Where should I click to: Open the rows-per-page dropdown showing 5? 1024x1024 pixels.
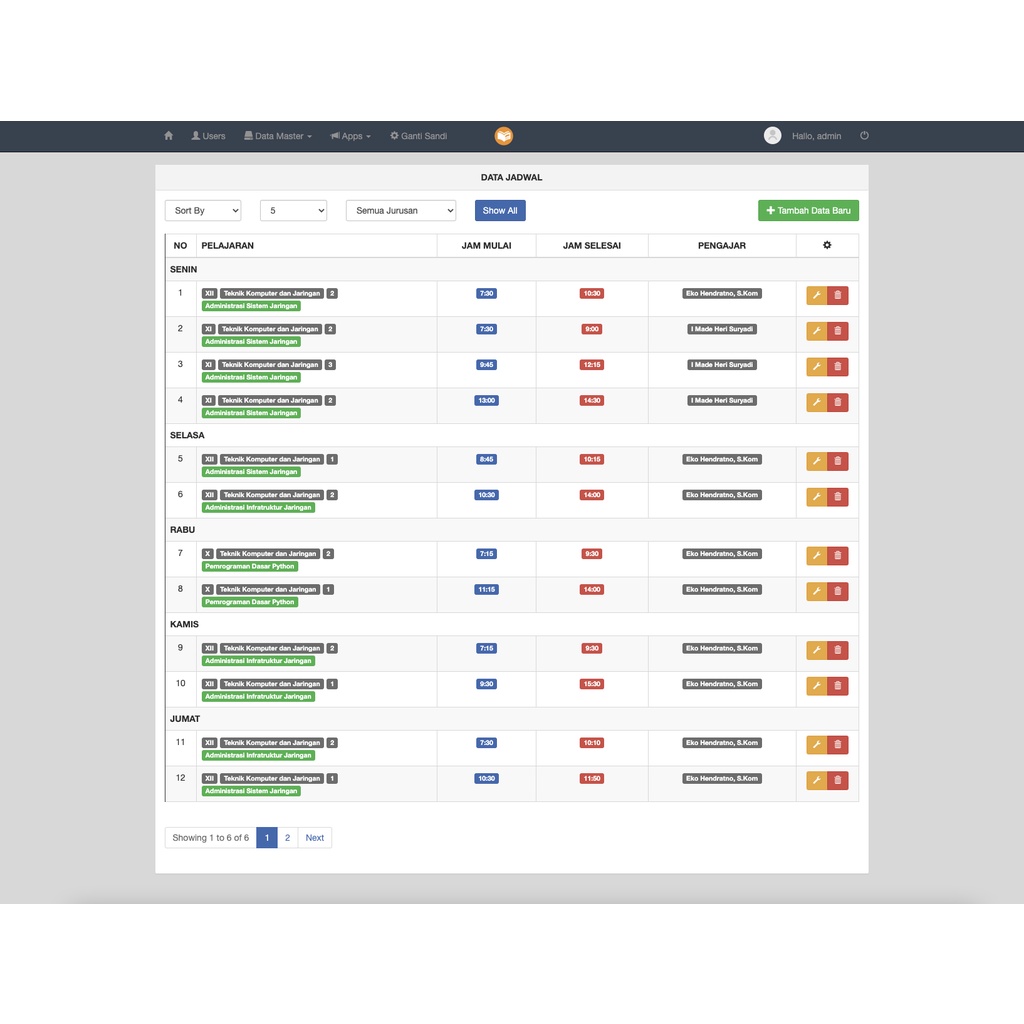click(293, 210)
